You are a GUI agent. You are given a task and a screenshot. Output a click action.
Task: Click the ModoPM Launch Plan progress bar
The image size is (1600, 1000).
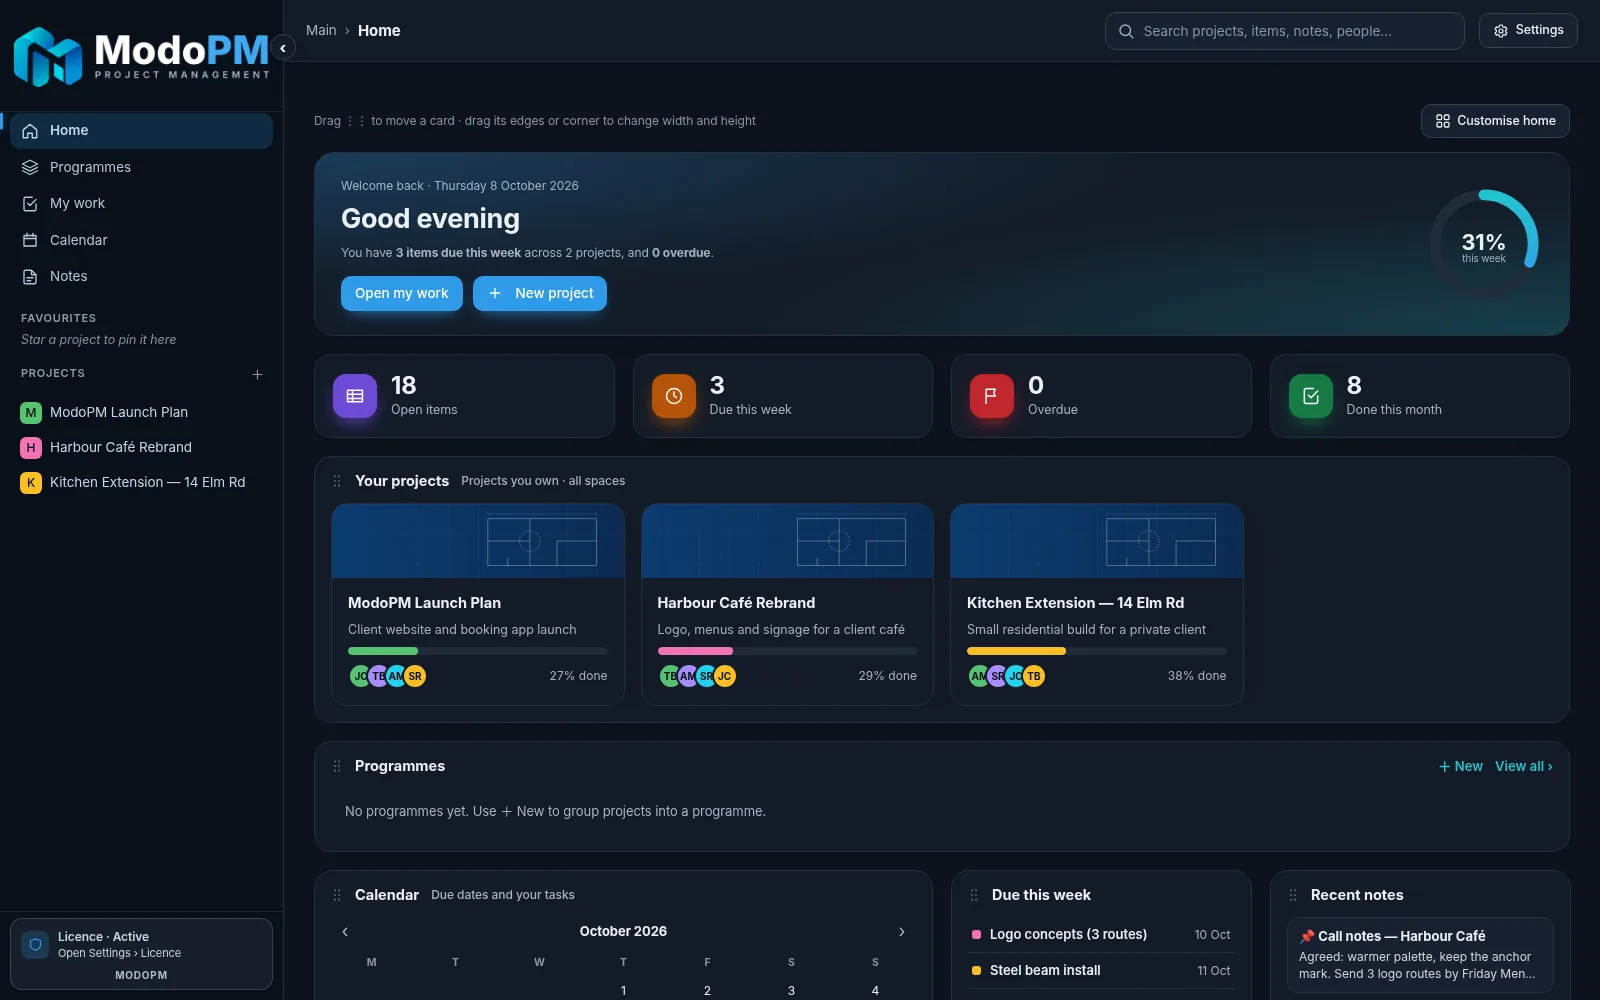tap(478, 651)
